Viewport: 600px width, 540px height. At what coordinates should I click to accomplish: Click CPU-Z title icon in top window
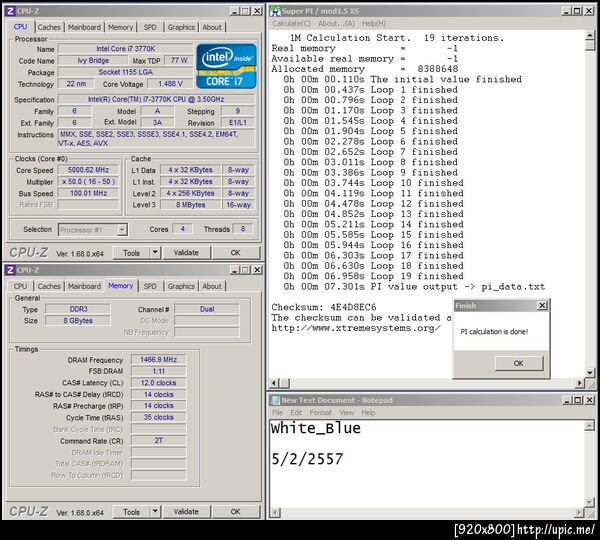point(10,11)
